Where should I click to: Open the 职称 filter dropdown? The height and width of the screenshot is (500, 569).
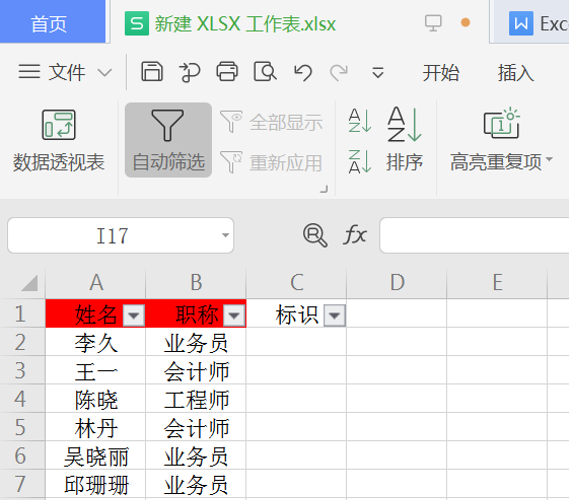tap(234, 315)
